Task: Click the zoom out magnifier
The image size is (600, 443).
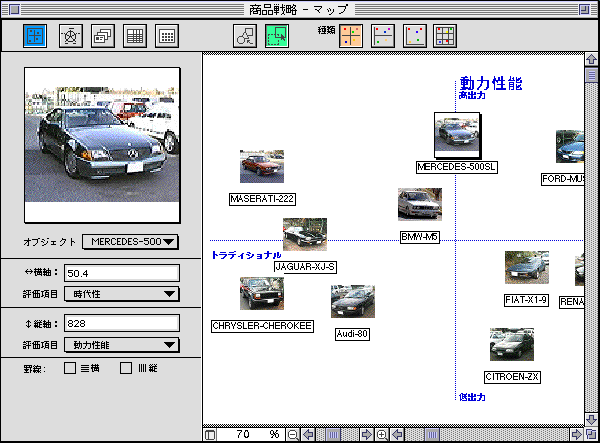Action: [293, 435]
